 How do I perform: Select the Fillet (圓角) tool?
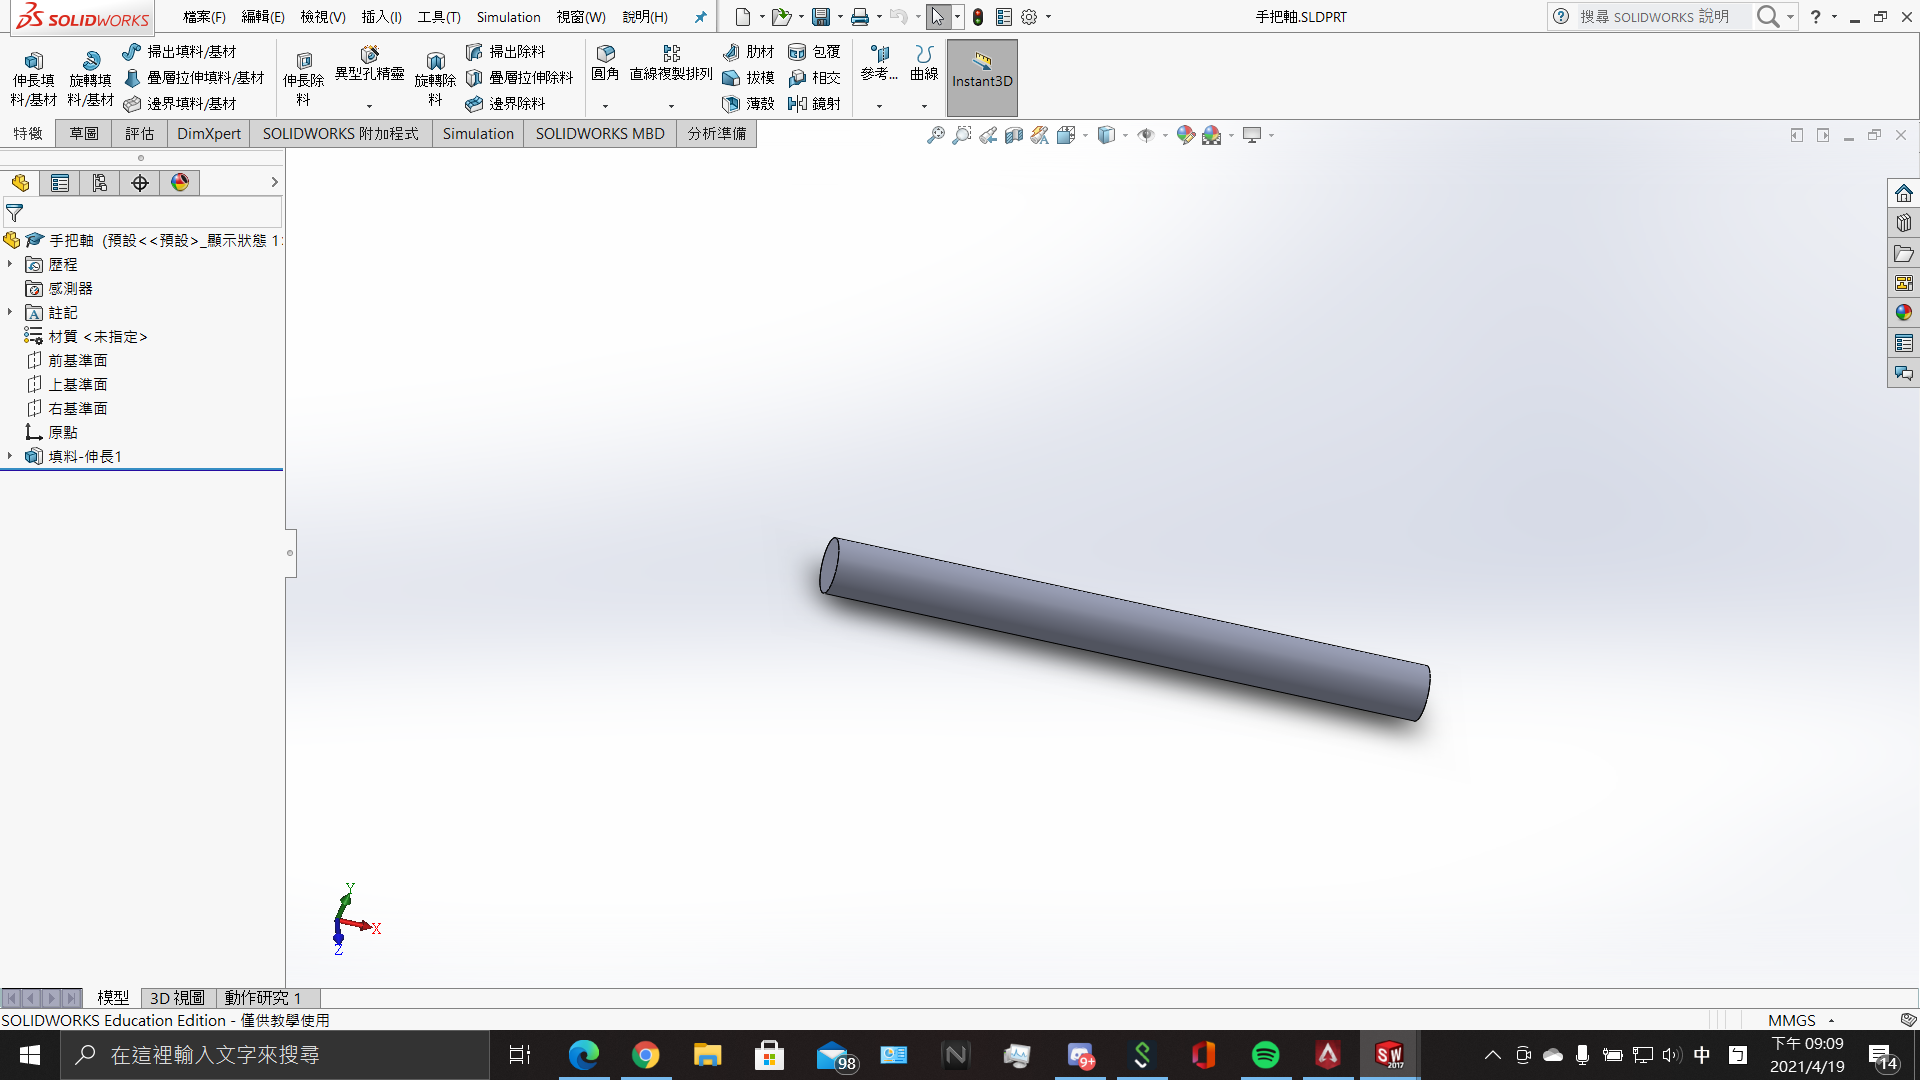click(x=605, y=54)
